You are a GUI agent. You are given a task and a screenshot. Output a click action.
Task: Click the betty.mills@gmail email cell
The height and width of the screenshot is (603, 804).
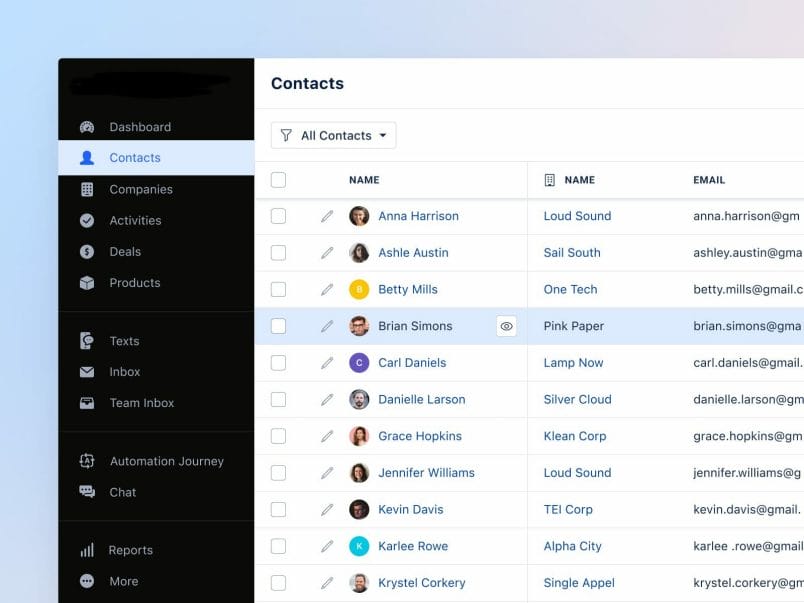[748, 290]
